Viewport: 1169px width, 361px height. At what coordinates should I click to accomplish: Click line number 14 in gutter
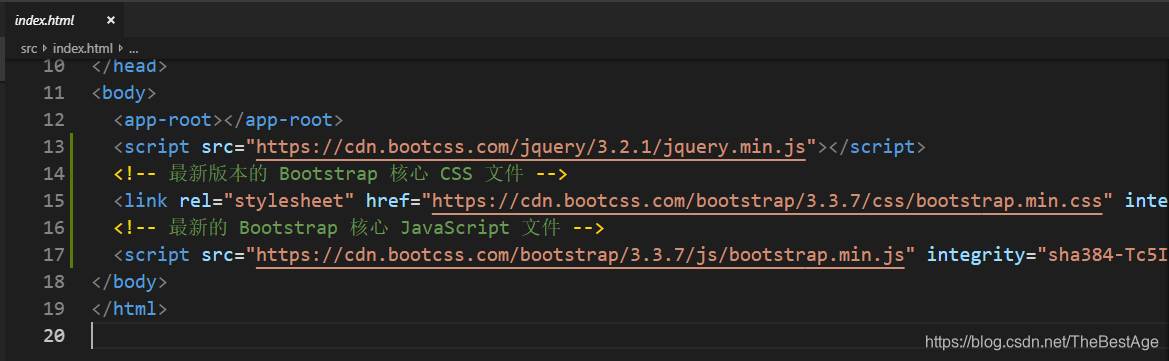point(54,174)
